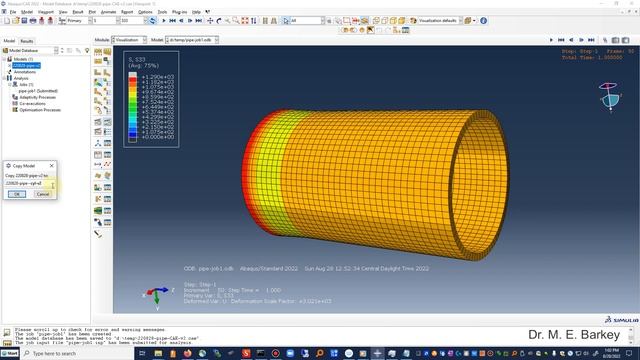Open the Viewport menu
The image size is (640, 360).
point(46,12)
